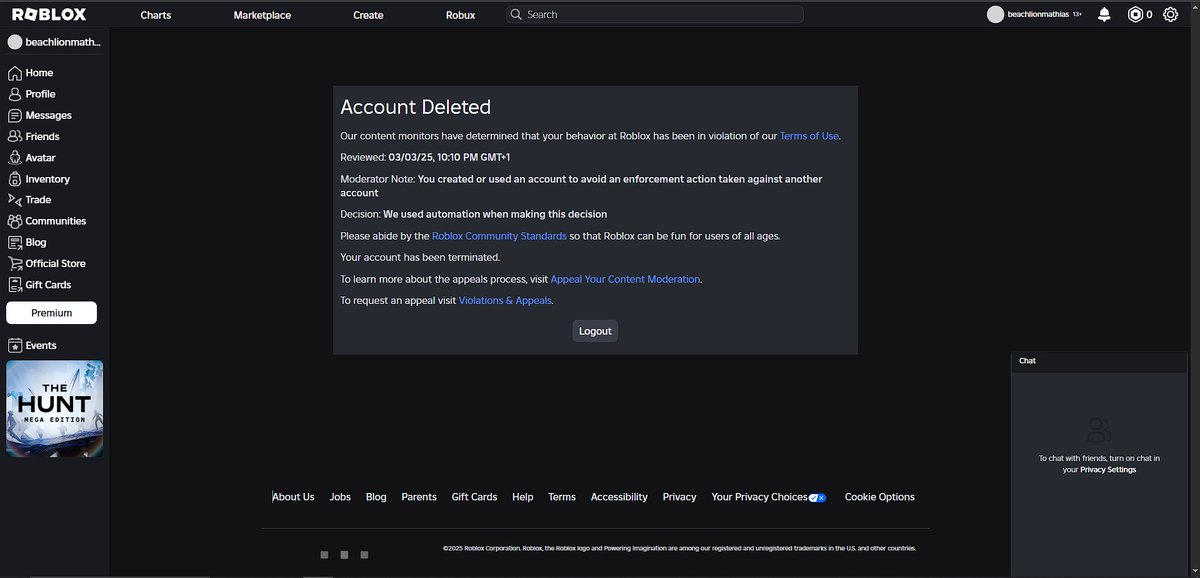This screenshot has height=578, width=1200.
Task: Open the Roblox Community Standards link
Action: pyautogui.click(x=499, y=236)
